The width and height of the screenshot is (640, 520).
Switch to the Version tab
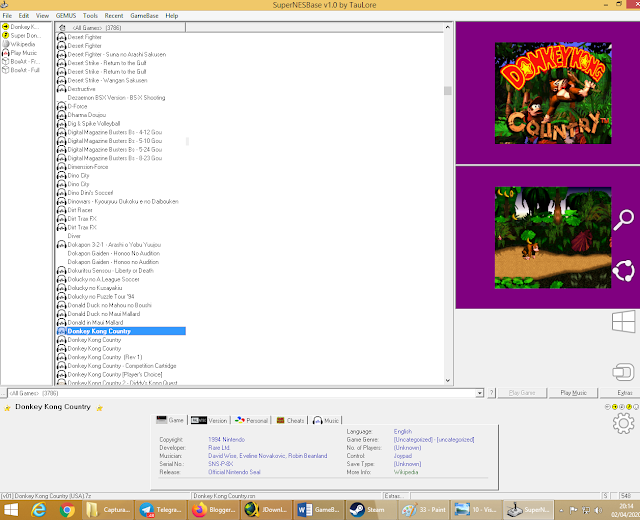tap(209, 420)
